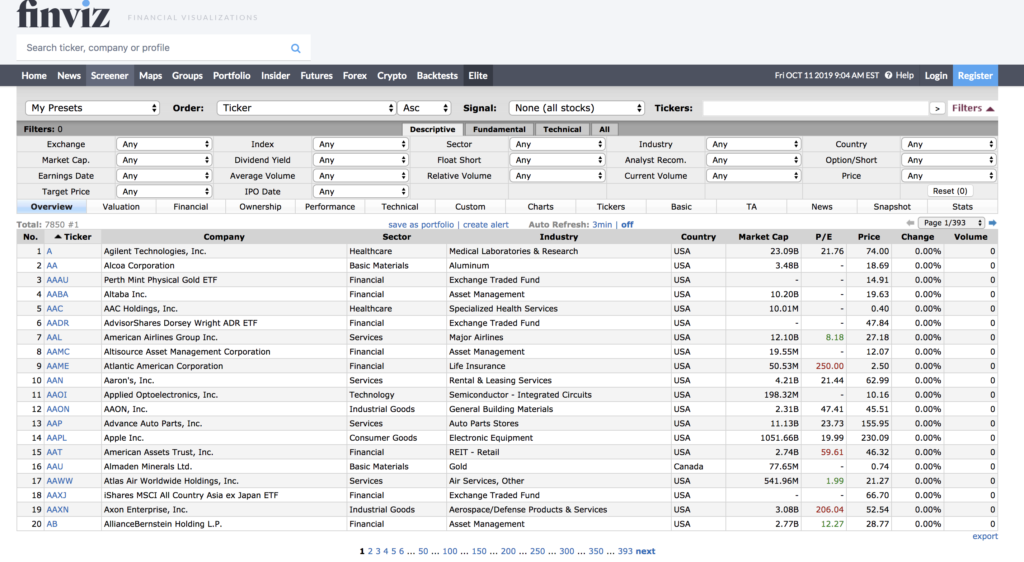The height and width of the screenshot is (562, 1024).
Task: Switch to the Snapshot view tab
Action: point(891,207)
